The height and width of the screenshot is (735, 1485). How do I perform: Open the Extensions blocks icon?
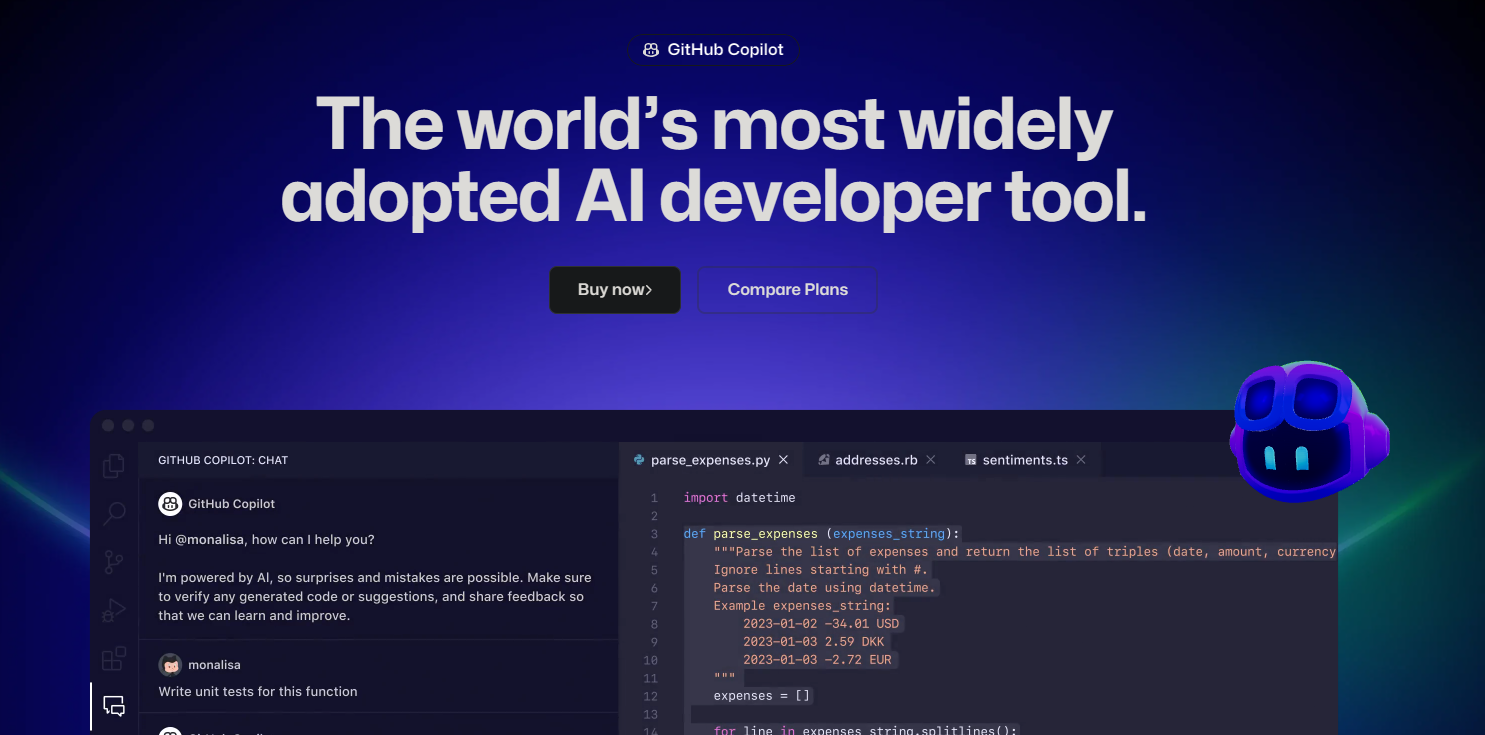[114, 658]
